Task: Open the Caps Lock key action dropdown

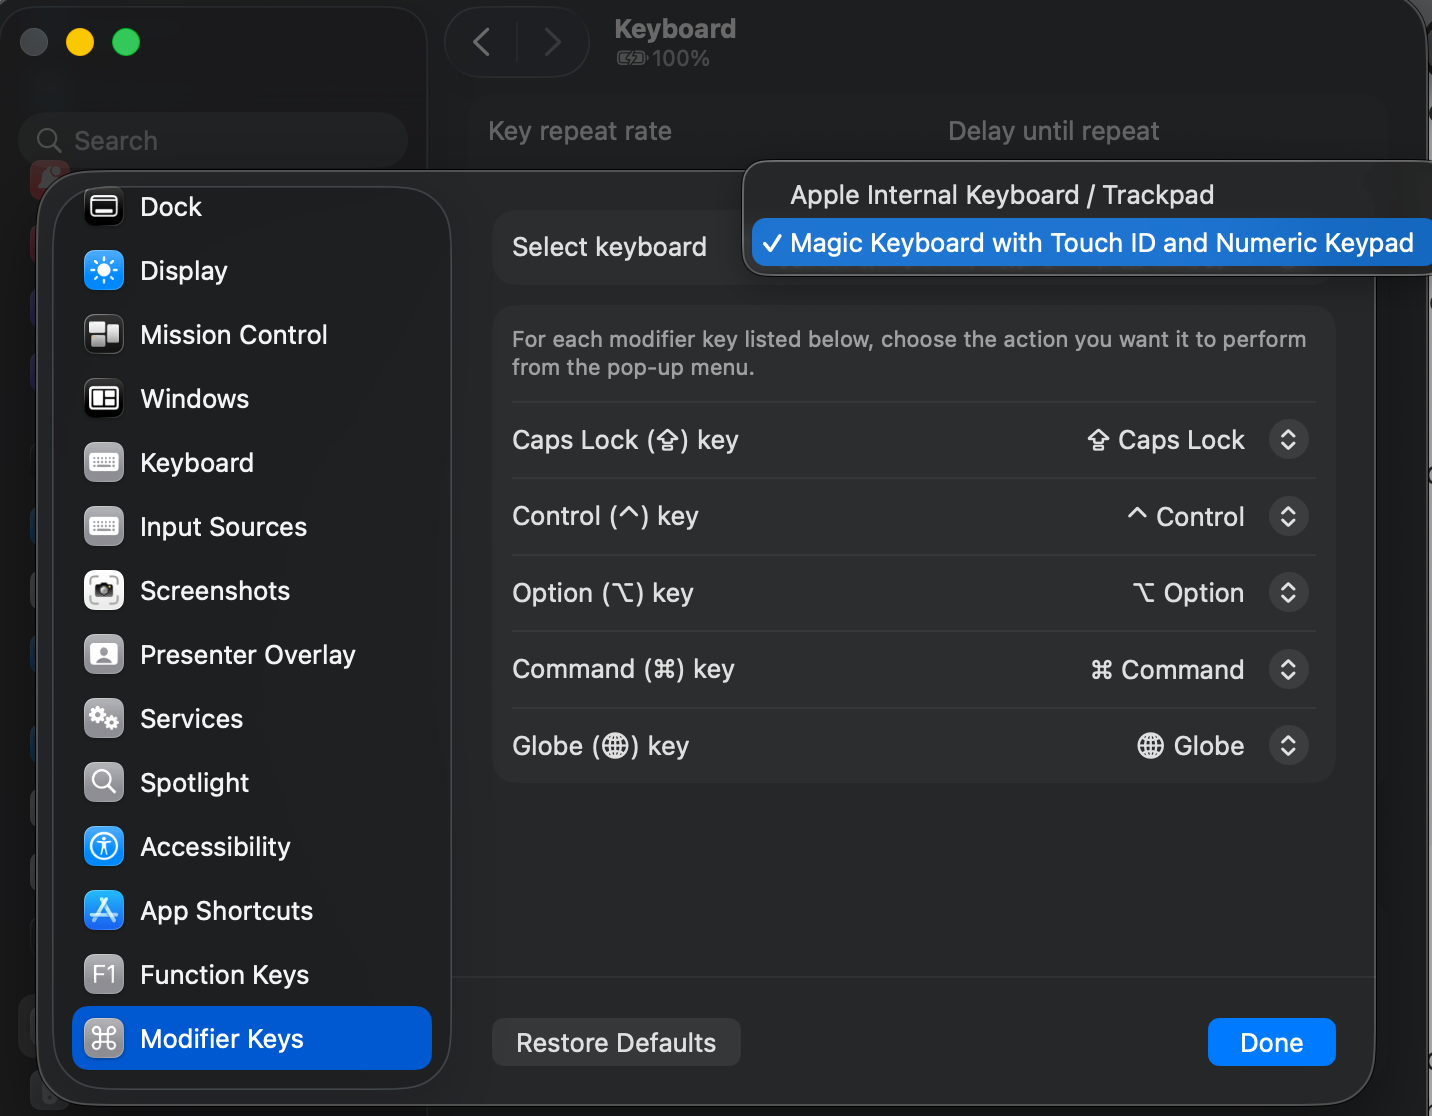Action: (1288, 440)
